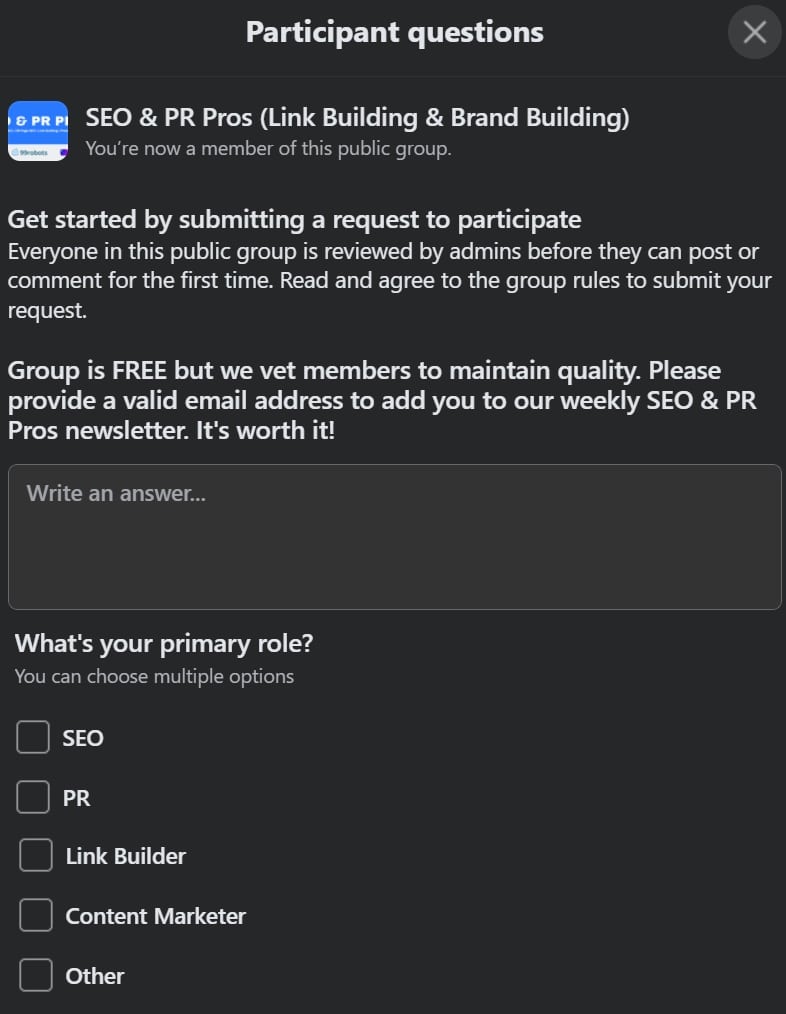Select Content Marketer as your role
Viewport: 786px width, 1014px height.
click(35, 915)
